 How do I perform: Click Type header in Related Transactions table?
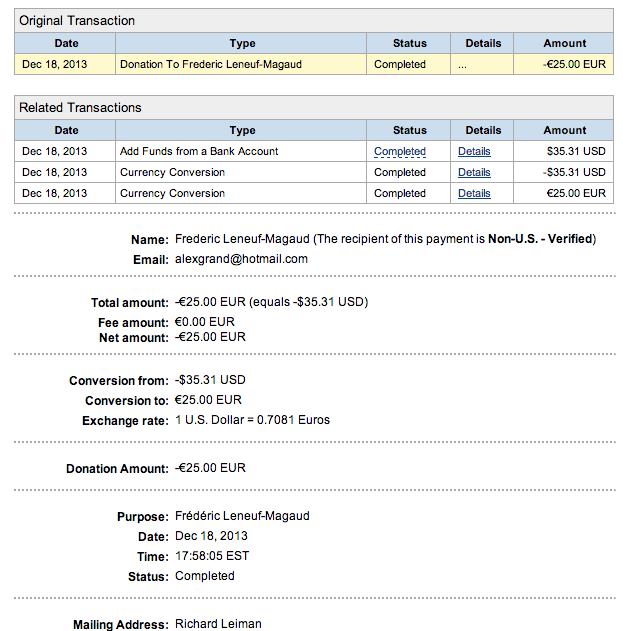point(242,131)
